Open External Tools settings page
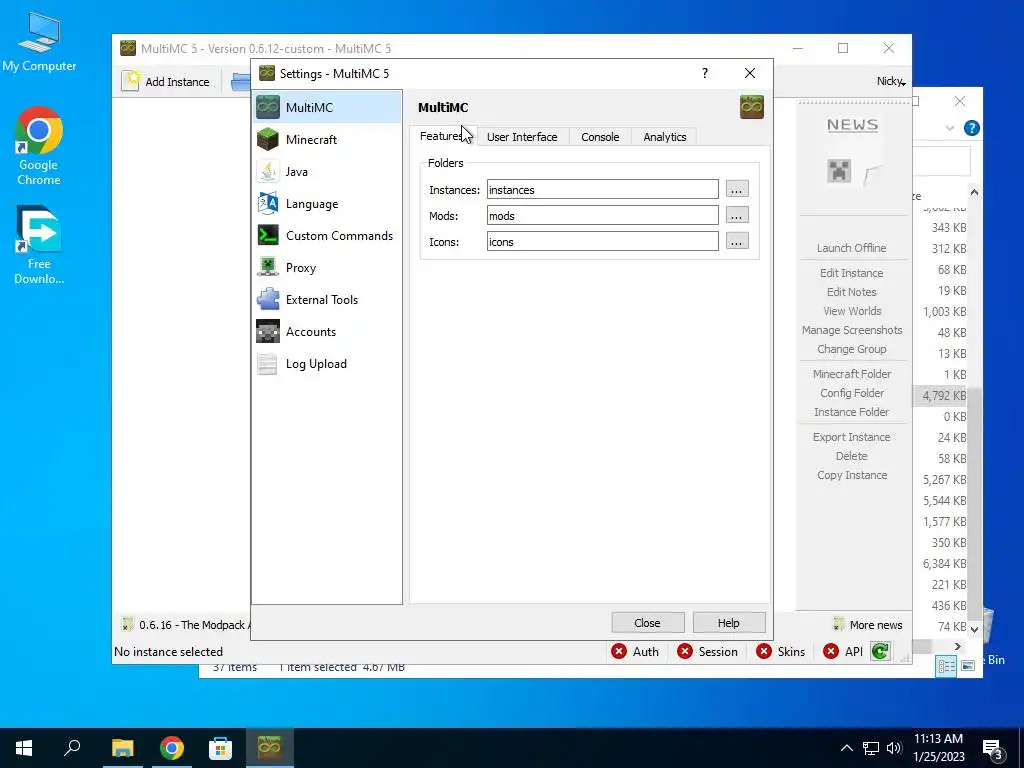 click(x=327, y=299)
